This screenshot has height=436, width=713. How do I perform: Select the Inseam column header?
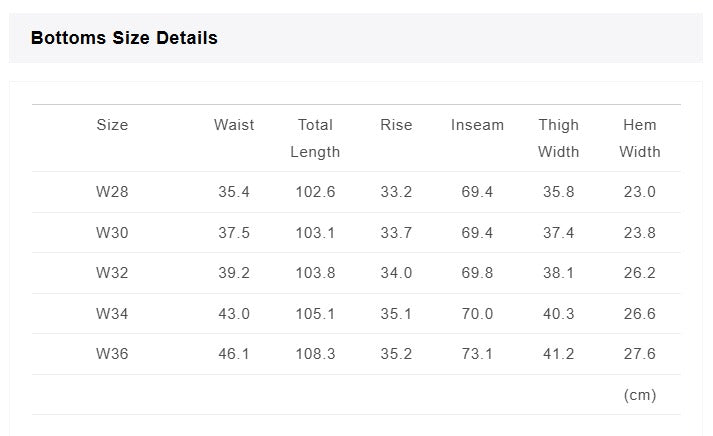(x=477, y=125)
